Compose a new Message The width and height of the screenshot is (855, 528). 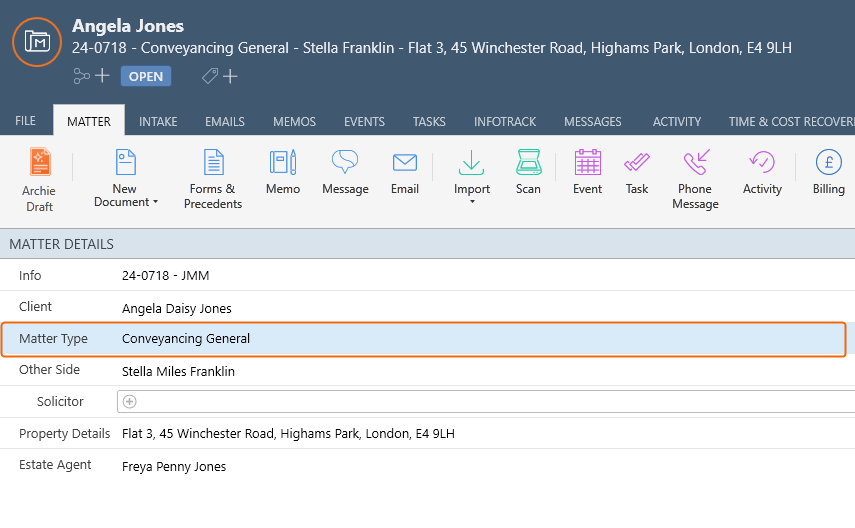345,172
